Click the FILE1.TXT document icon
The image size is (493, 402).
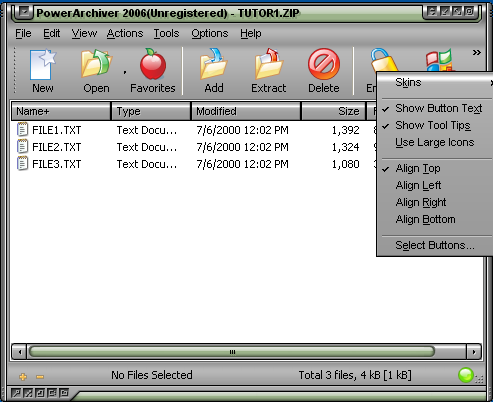pyautogui.click(x=22, y=130)
